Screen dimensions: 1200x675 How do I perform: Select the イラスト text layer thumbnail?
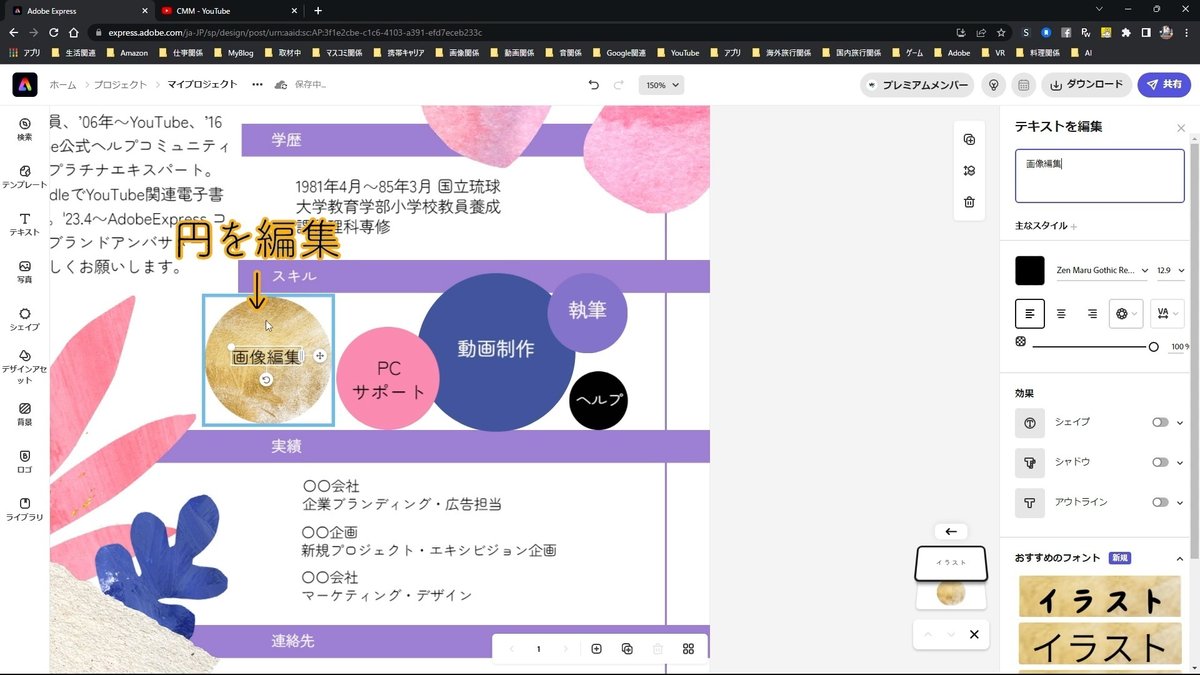(x=951, y=563)
